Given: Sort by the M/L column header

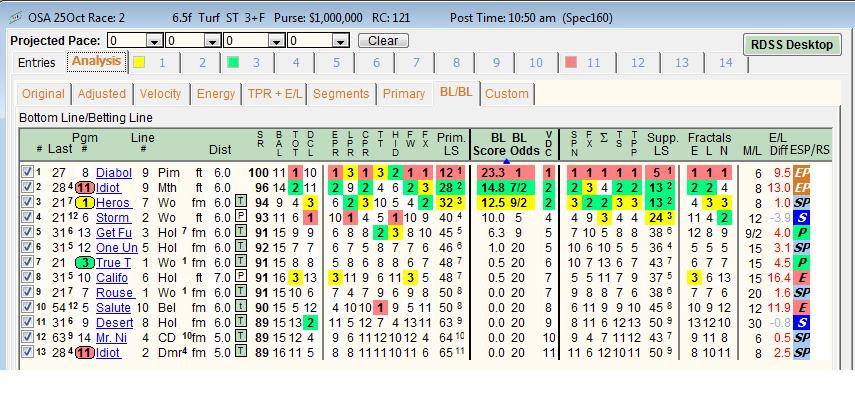Looking at the screenshot, I should coord(752,150).
